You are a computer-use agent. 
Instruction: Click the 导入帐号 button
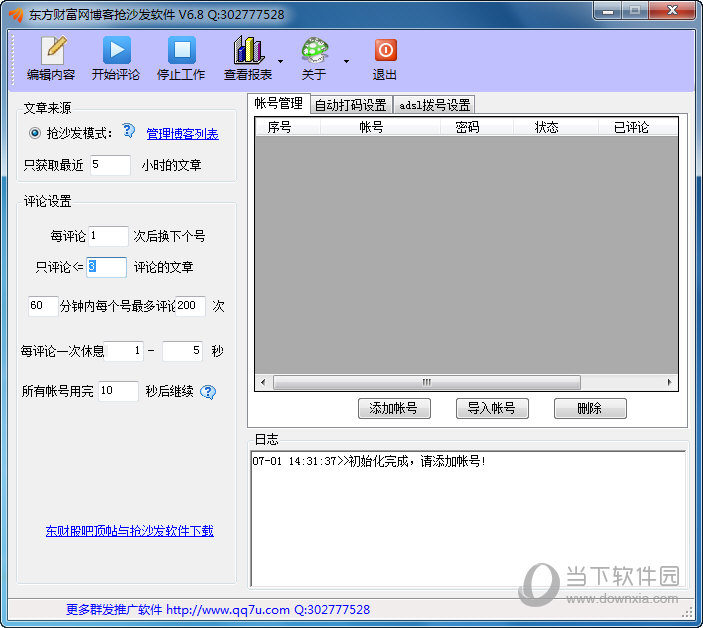pos(492,408)
